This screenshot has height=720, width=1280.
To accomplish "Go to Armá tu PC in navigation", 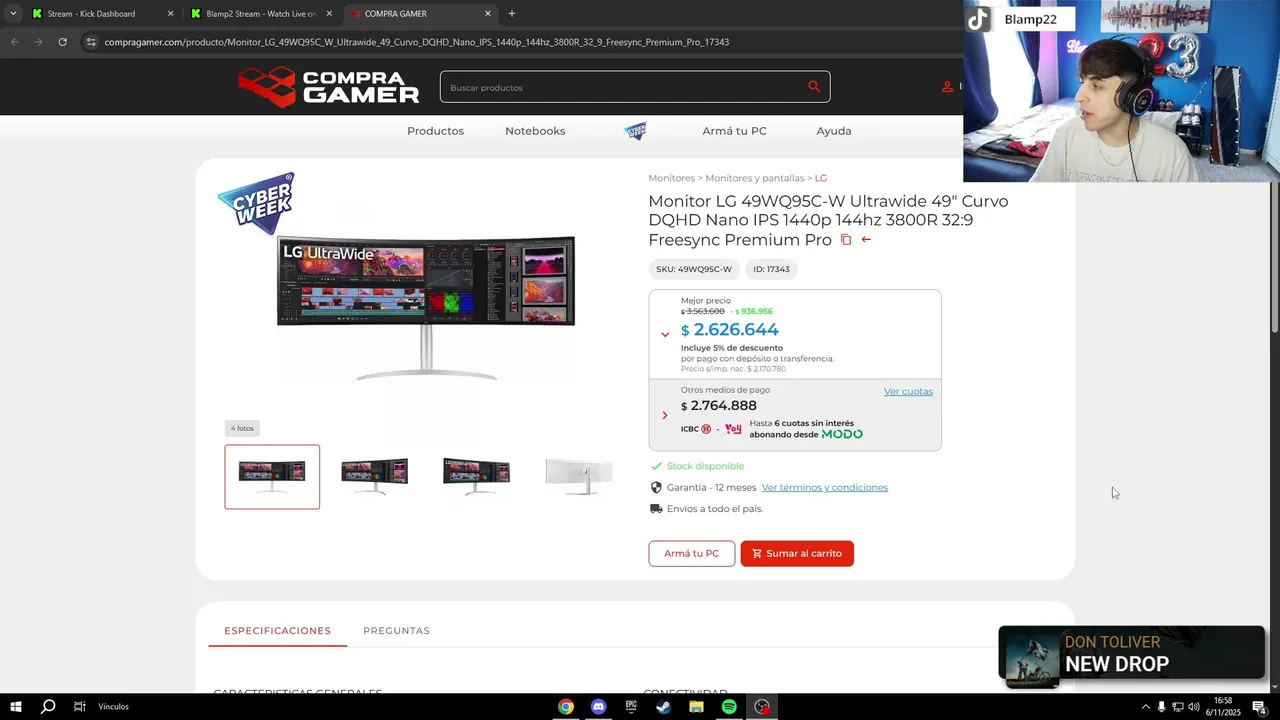I will coord(734,131).
